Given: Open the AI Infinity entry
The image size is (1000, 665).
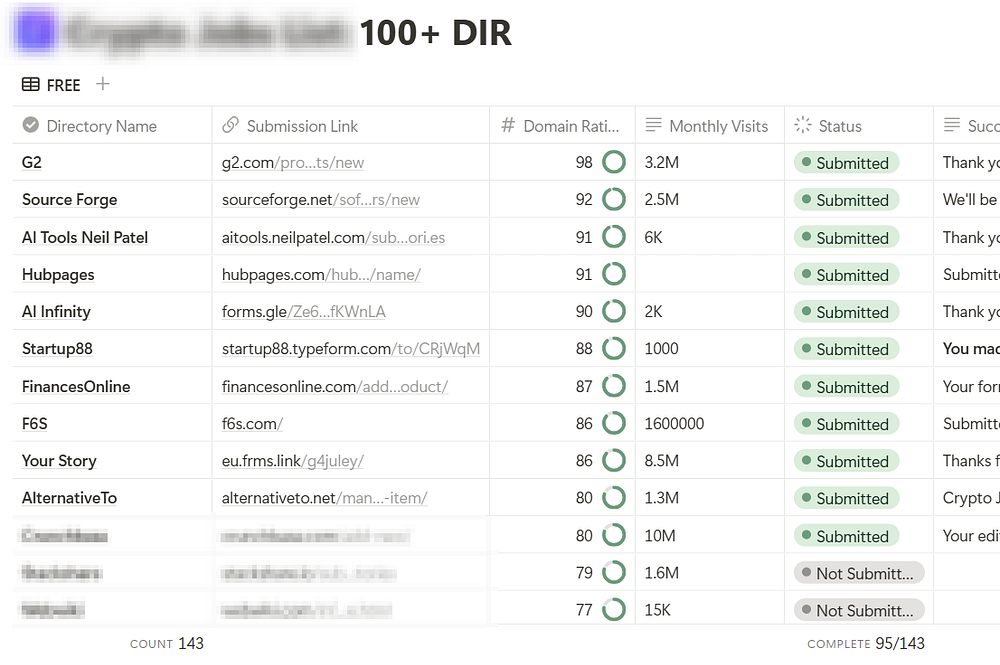Looking at the screenshot, I should coord(56,312).
